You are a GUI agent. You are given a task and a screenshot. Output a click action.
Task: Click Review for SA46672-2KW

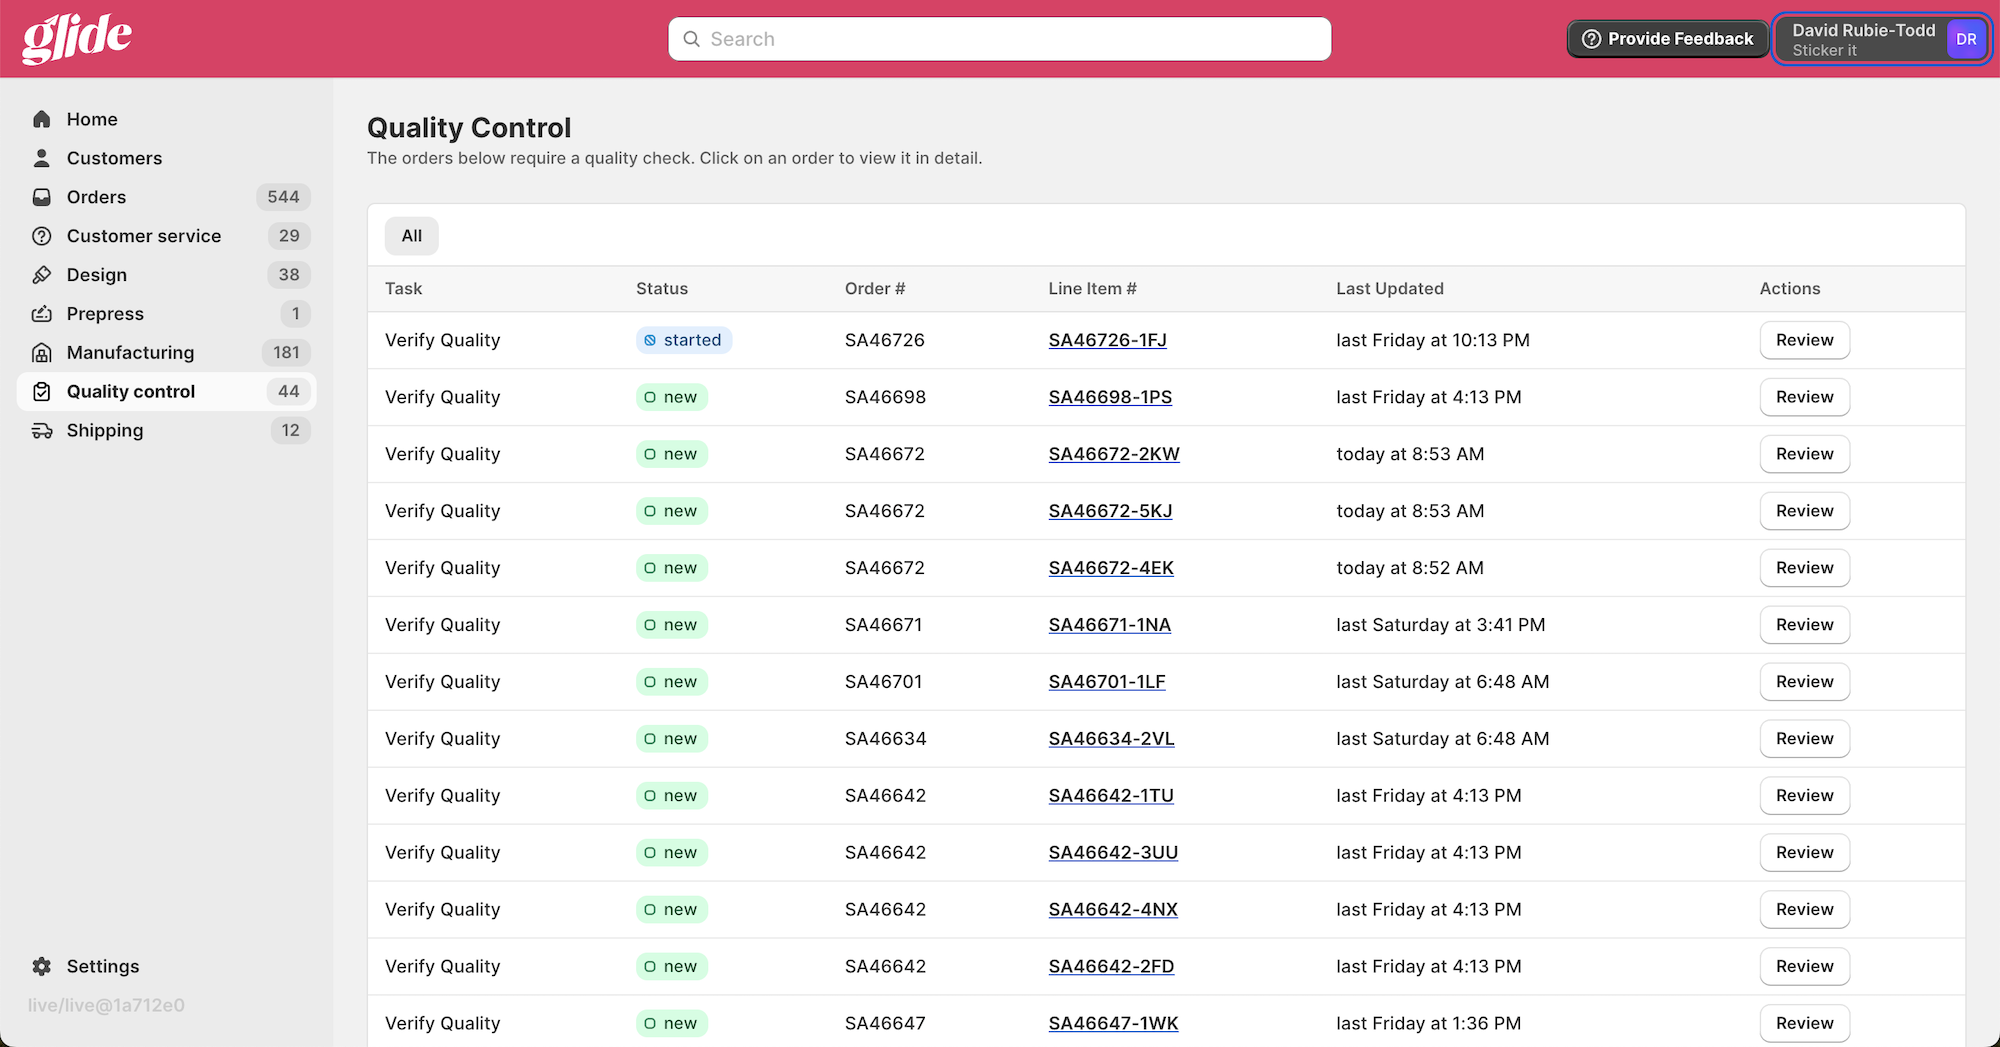[1804, 454]
